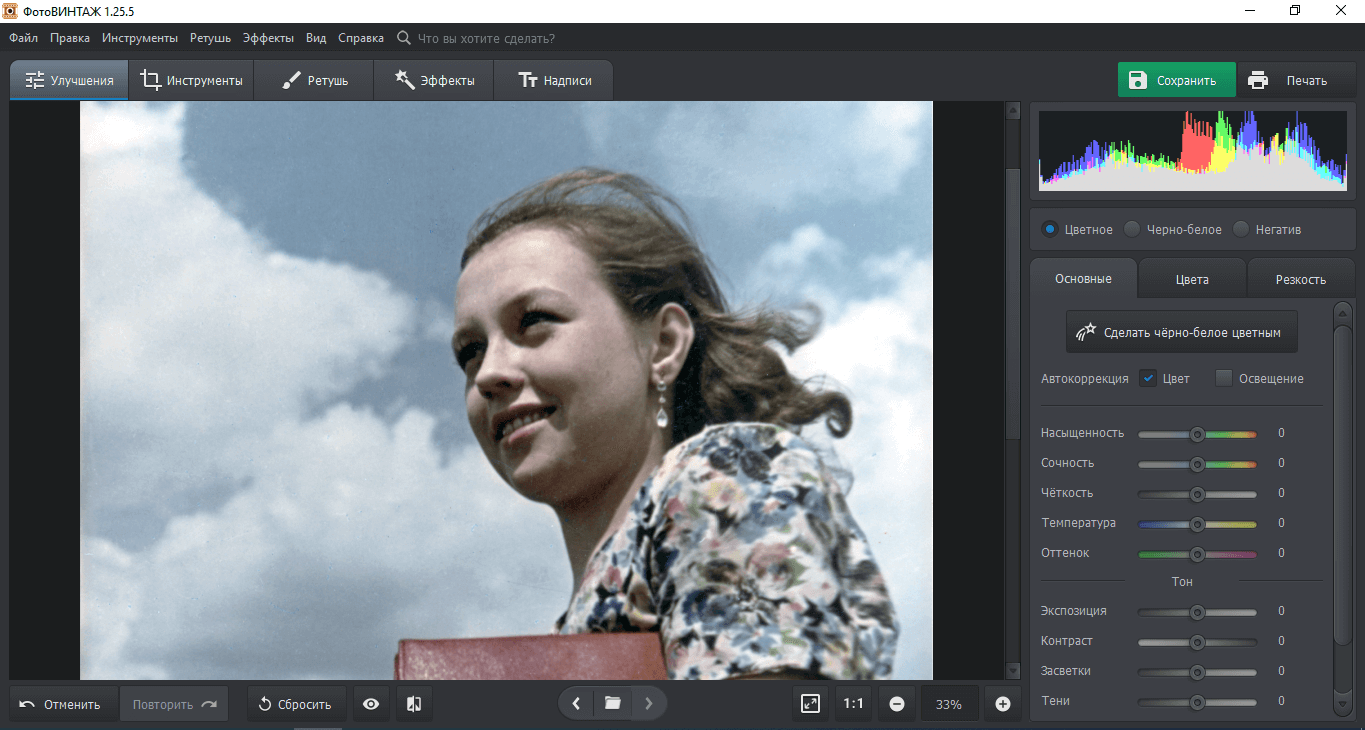Click the image vertical scrollbar down arrow

[x=1013, y=671]
